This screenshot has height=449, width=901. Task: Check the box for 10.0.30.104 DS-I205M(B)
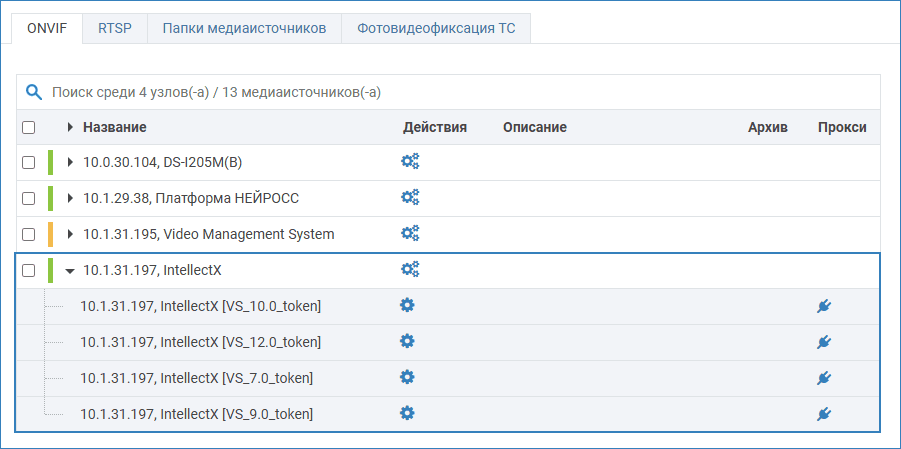click(x=29, y=162)
